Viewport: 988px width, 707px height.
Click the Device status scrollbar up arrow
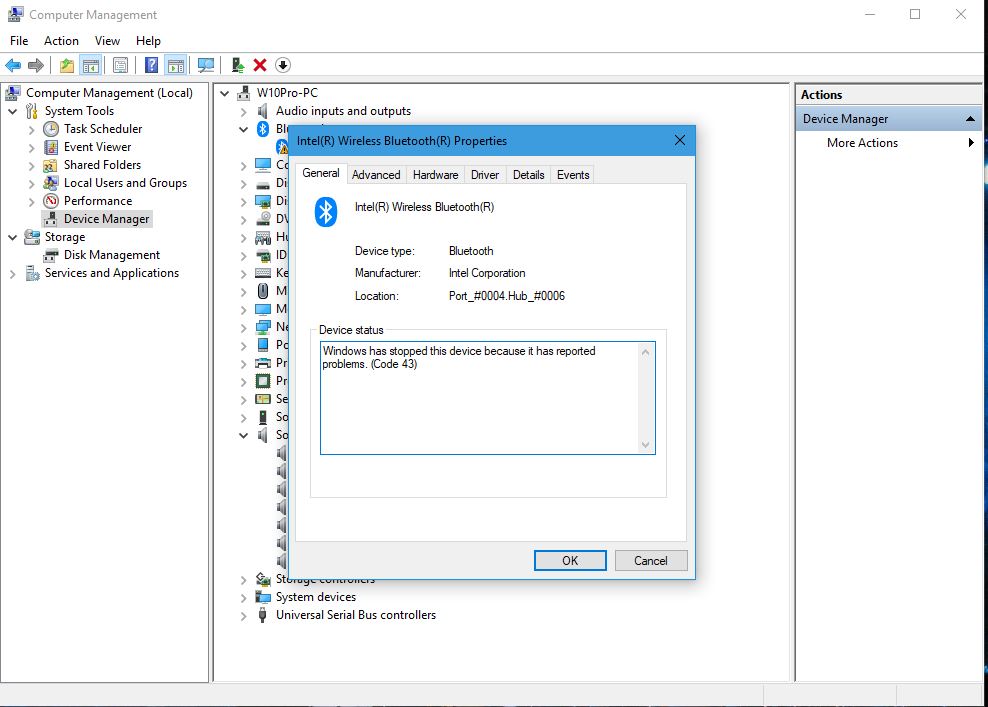(x=645, y=352)
